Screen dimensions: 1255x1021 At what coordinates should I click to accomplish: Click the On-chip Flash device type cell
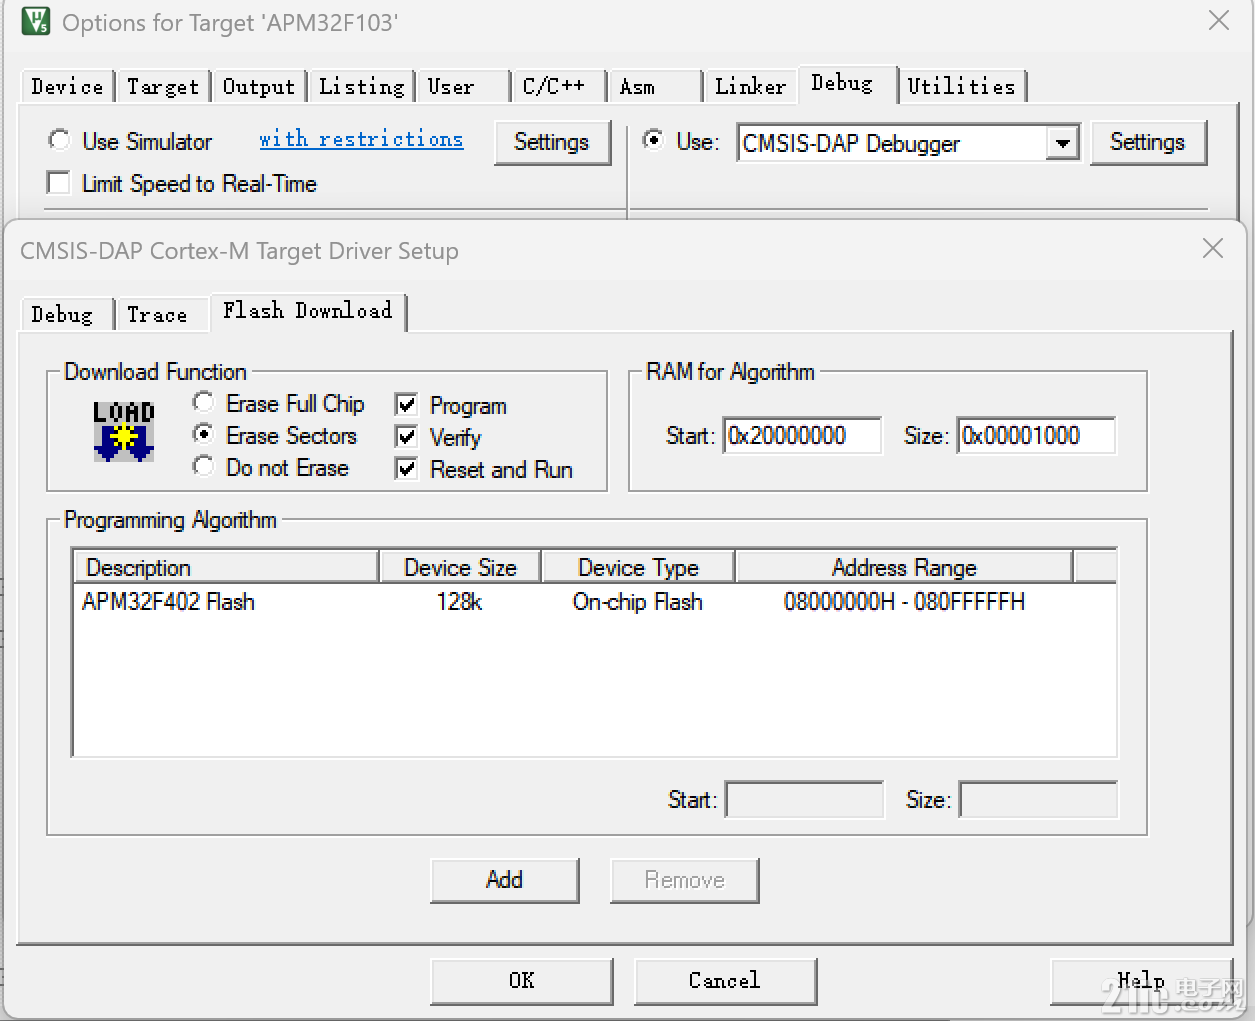pyautogui.click(x=637, y=602)
